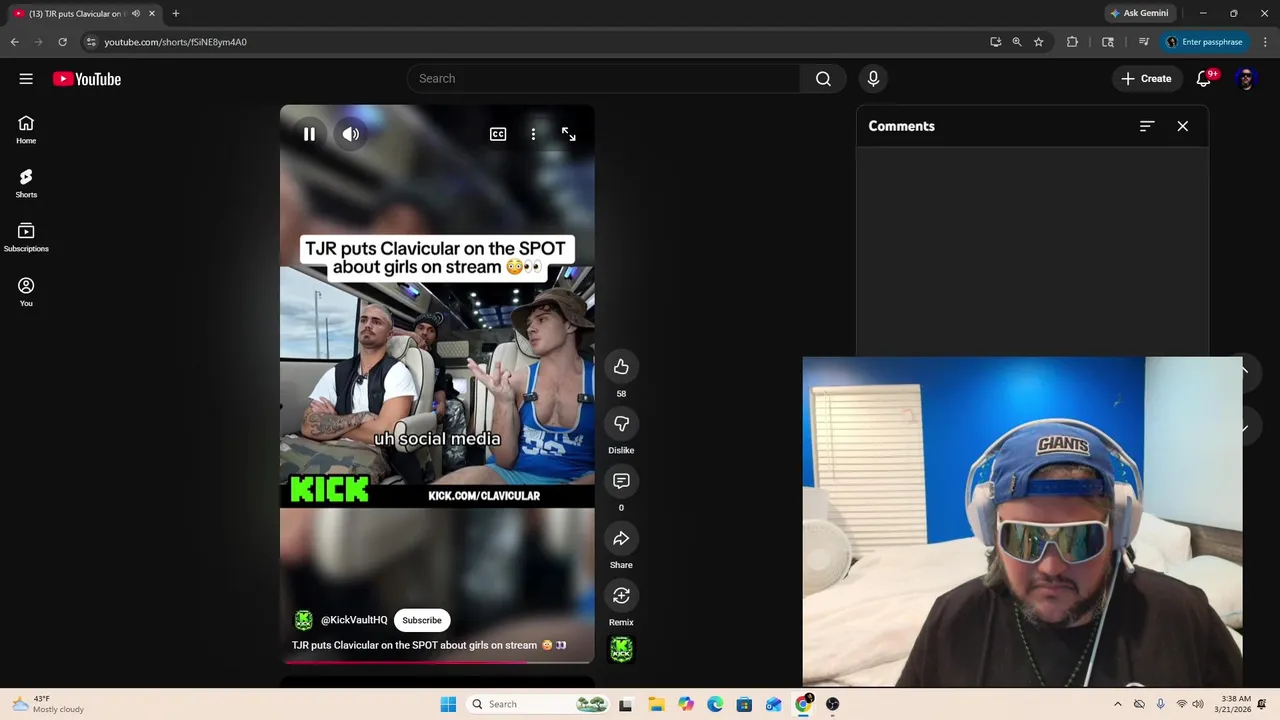View site information in address bar
The height and width of the screenshot is (720, 1280).
91,42
